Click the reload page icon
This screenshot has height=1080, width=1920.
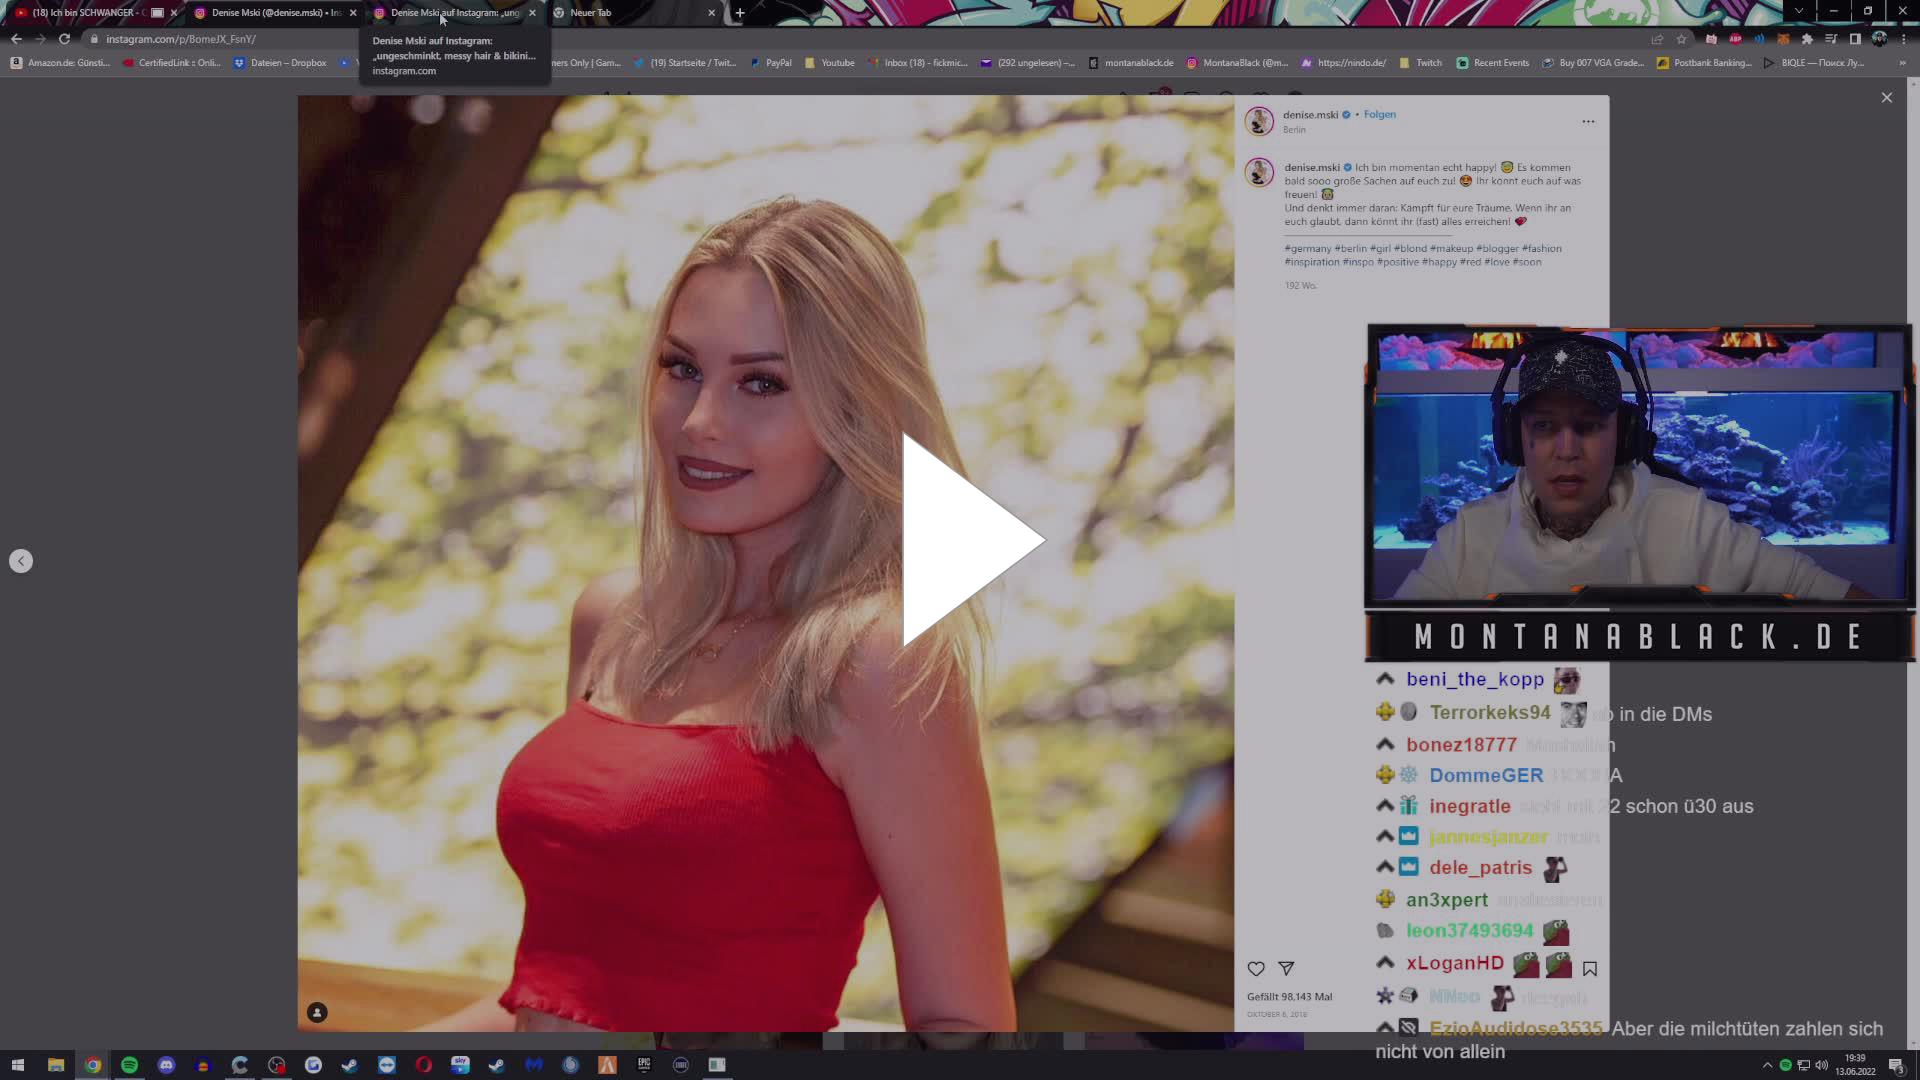pos(65,39)
